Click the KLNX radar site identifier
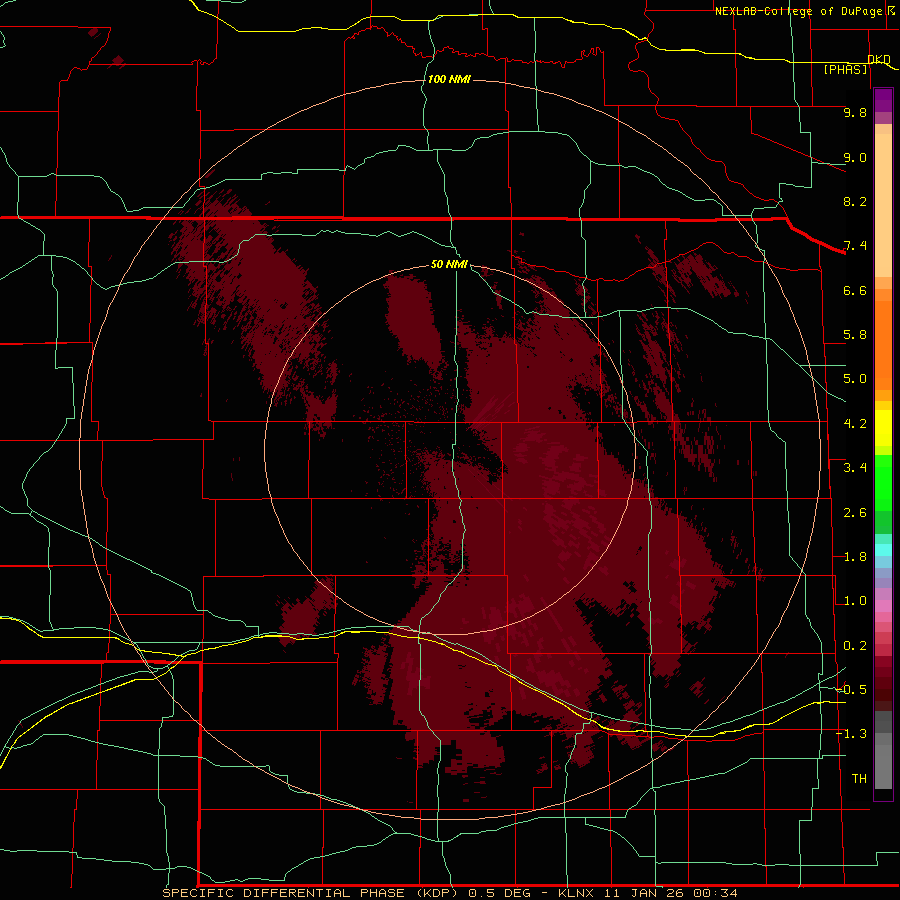Screen dimensions: 900x900 tap(577, 893)
